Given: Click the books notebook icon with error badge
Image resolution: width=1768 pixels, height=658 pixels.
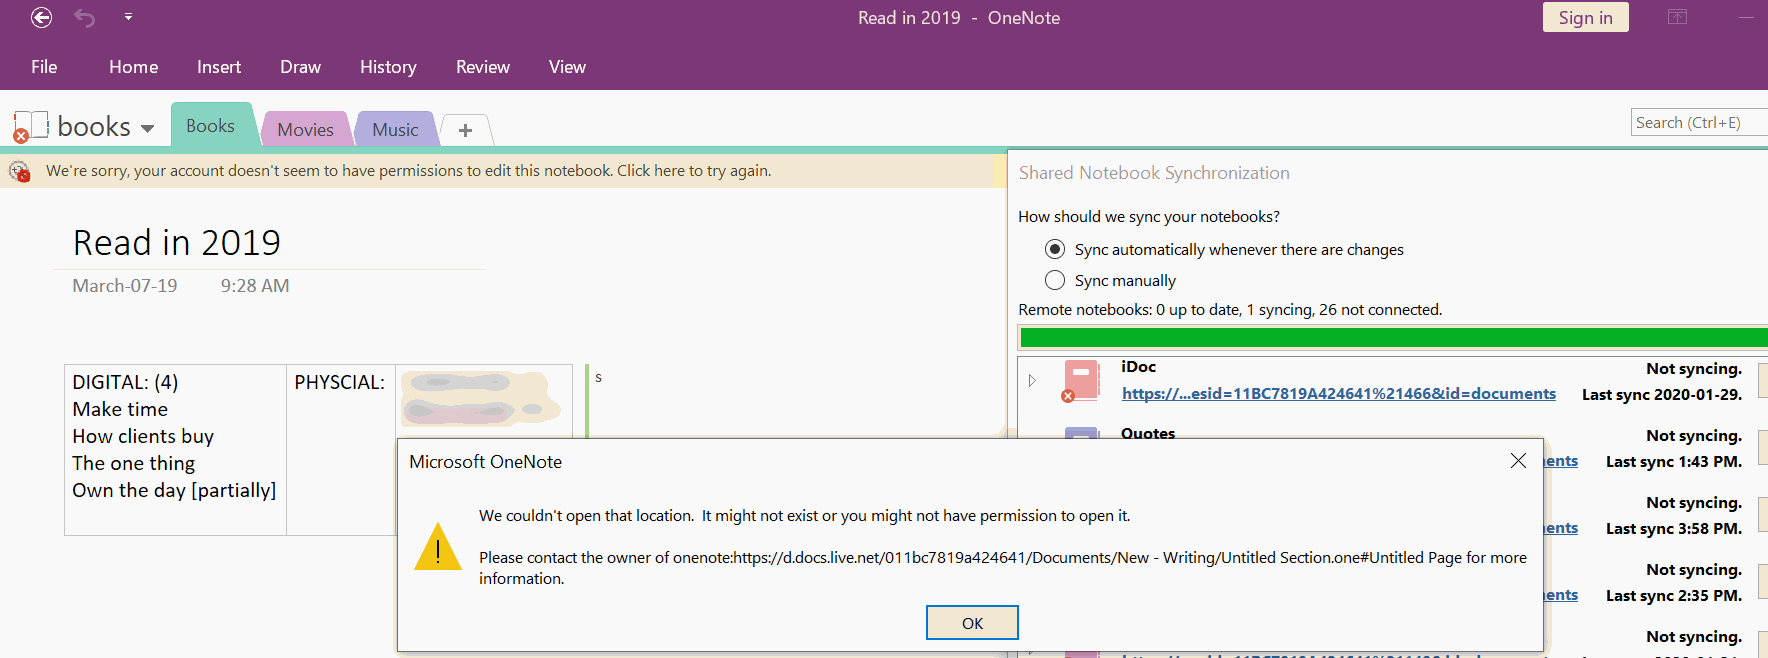Looking at the screenshot, I should pos(31,127).
